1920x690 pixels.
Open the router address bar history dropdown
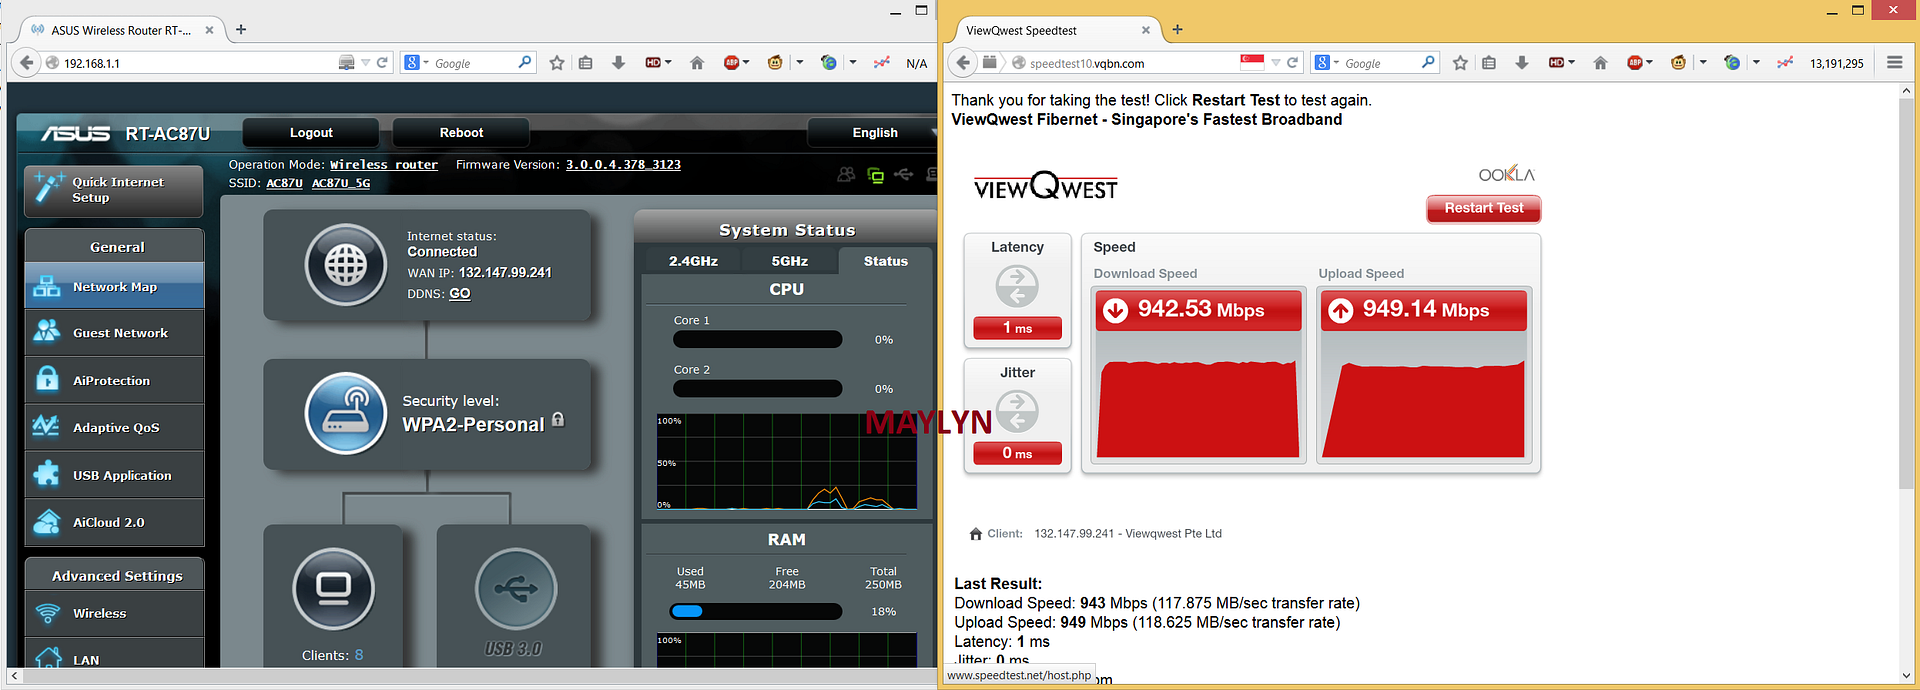pos(365,63)
